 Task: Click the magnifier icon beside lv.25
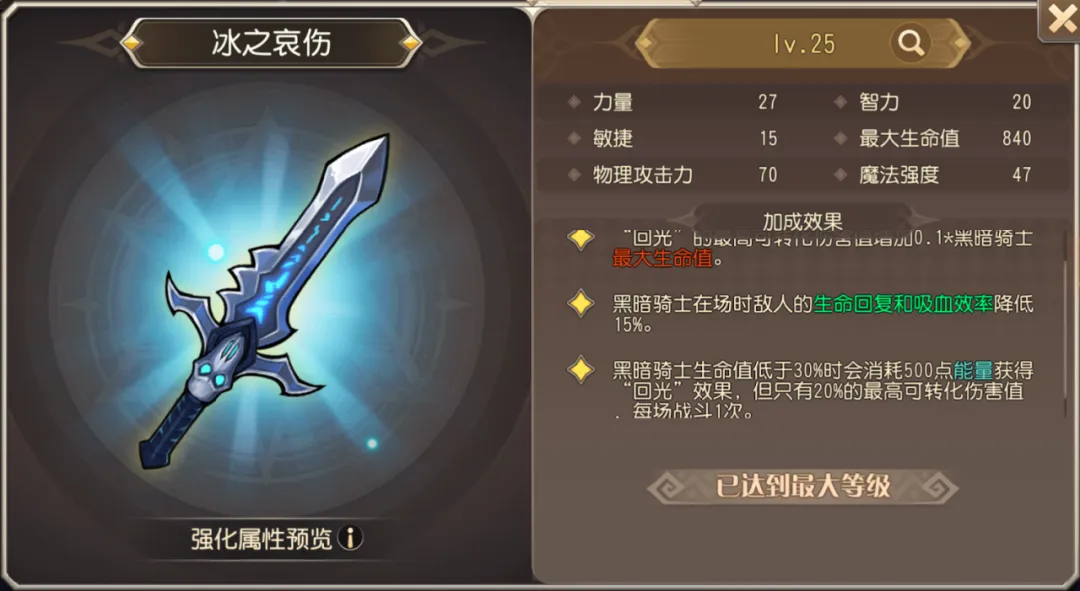point(911,43)
